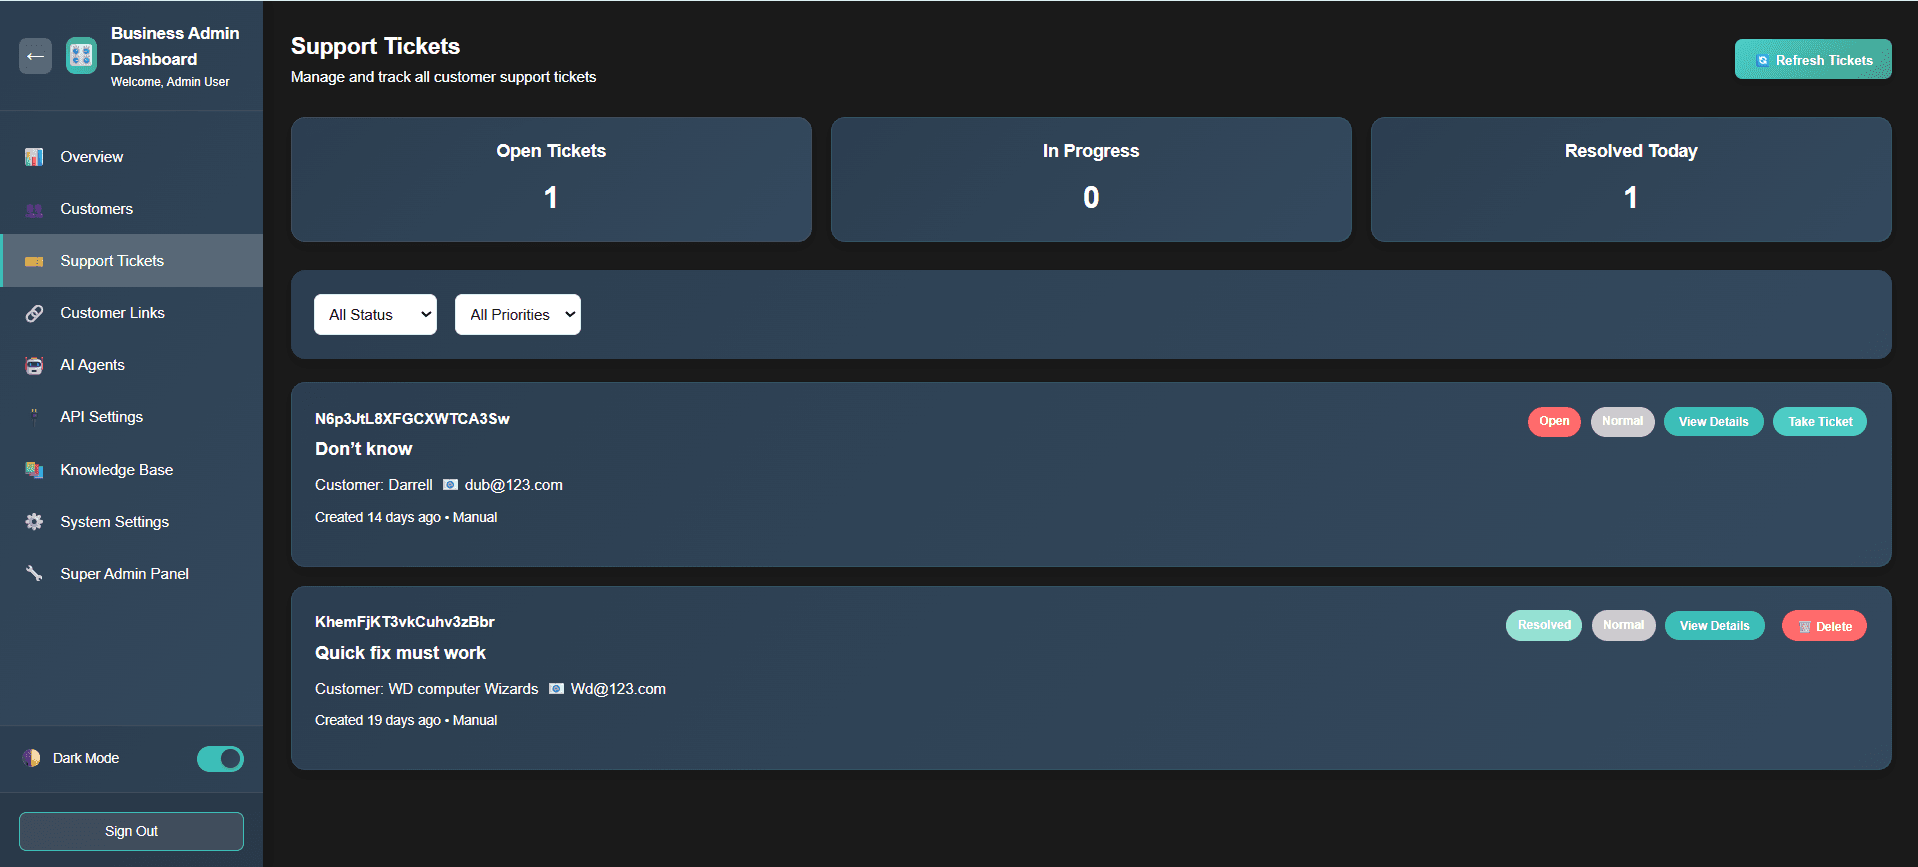Click the AI Agents robot icon

click(34, 365)
